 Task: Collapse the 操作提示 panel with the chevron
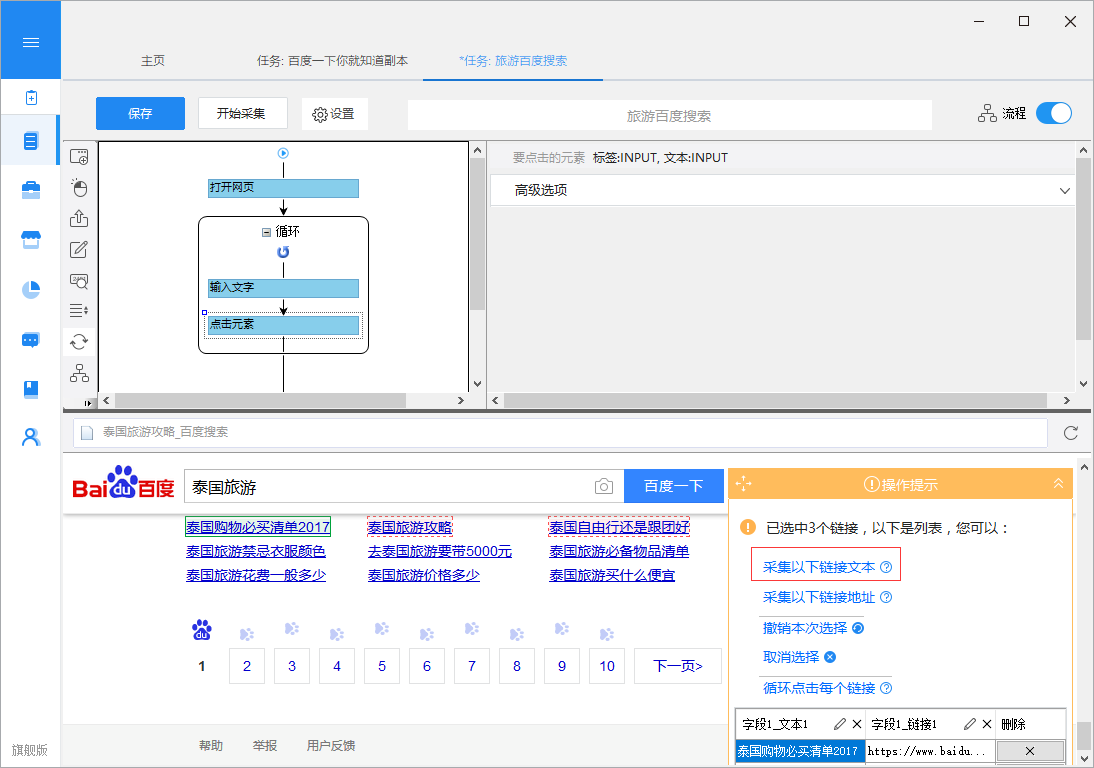1058,483
